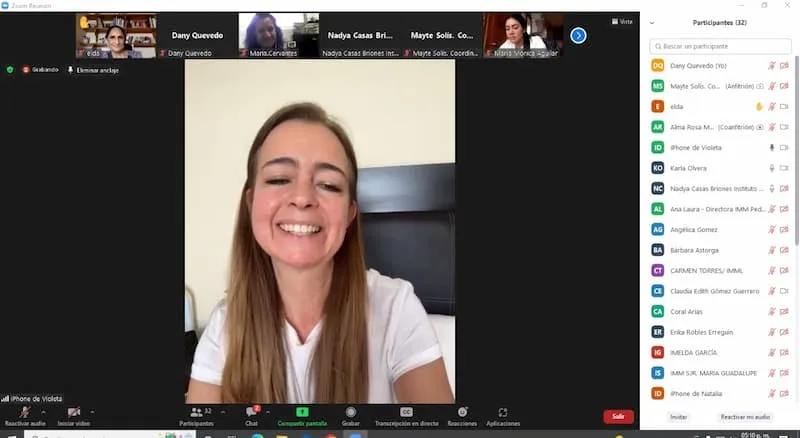The width and height of the screenshot is (800, 438).
Task: Toggle Reactivar audio microphone button
Action: pos(24,412)
